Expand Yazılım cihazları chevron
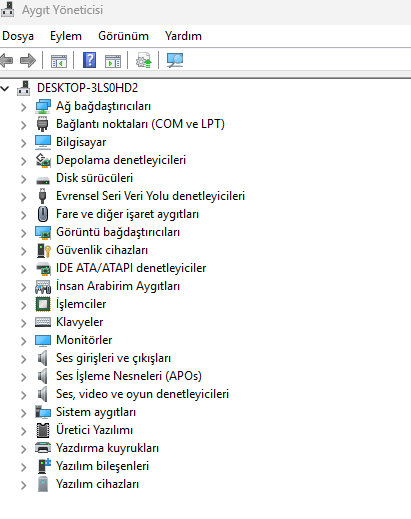411x519 pixels. (23, 485)
